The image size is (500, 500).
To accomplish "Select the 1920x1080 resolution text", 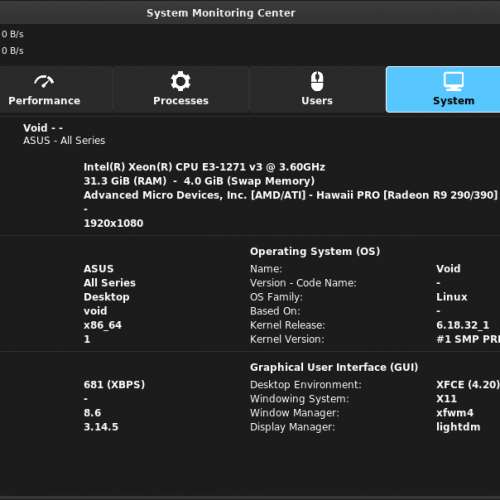I will point(113,223).
